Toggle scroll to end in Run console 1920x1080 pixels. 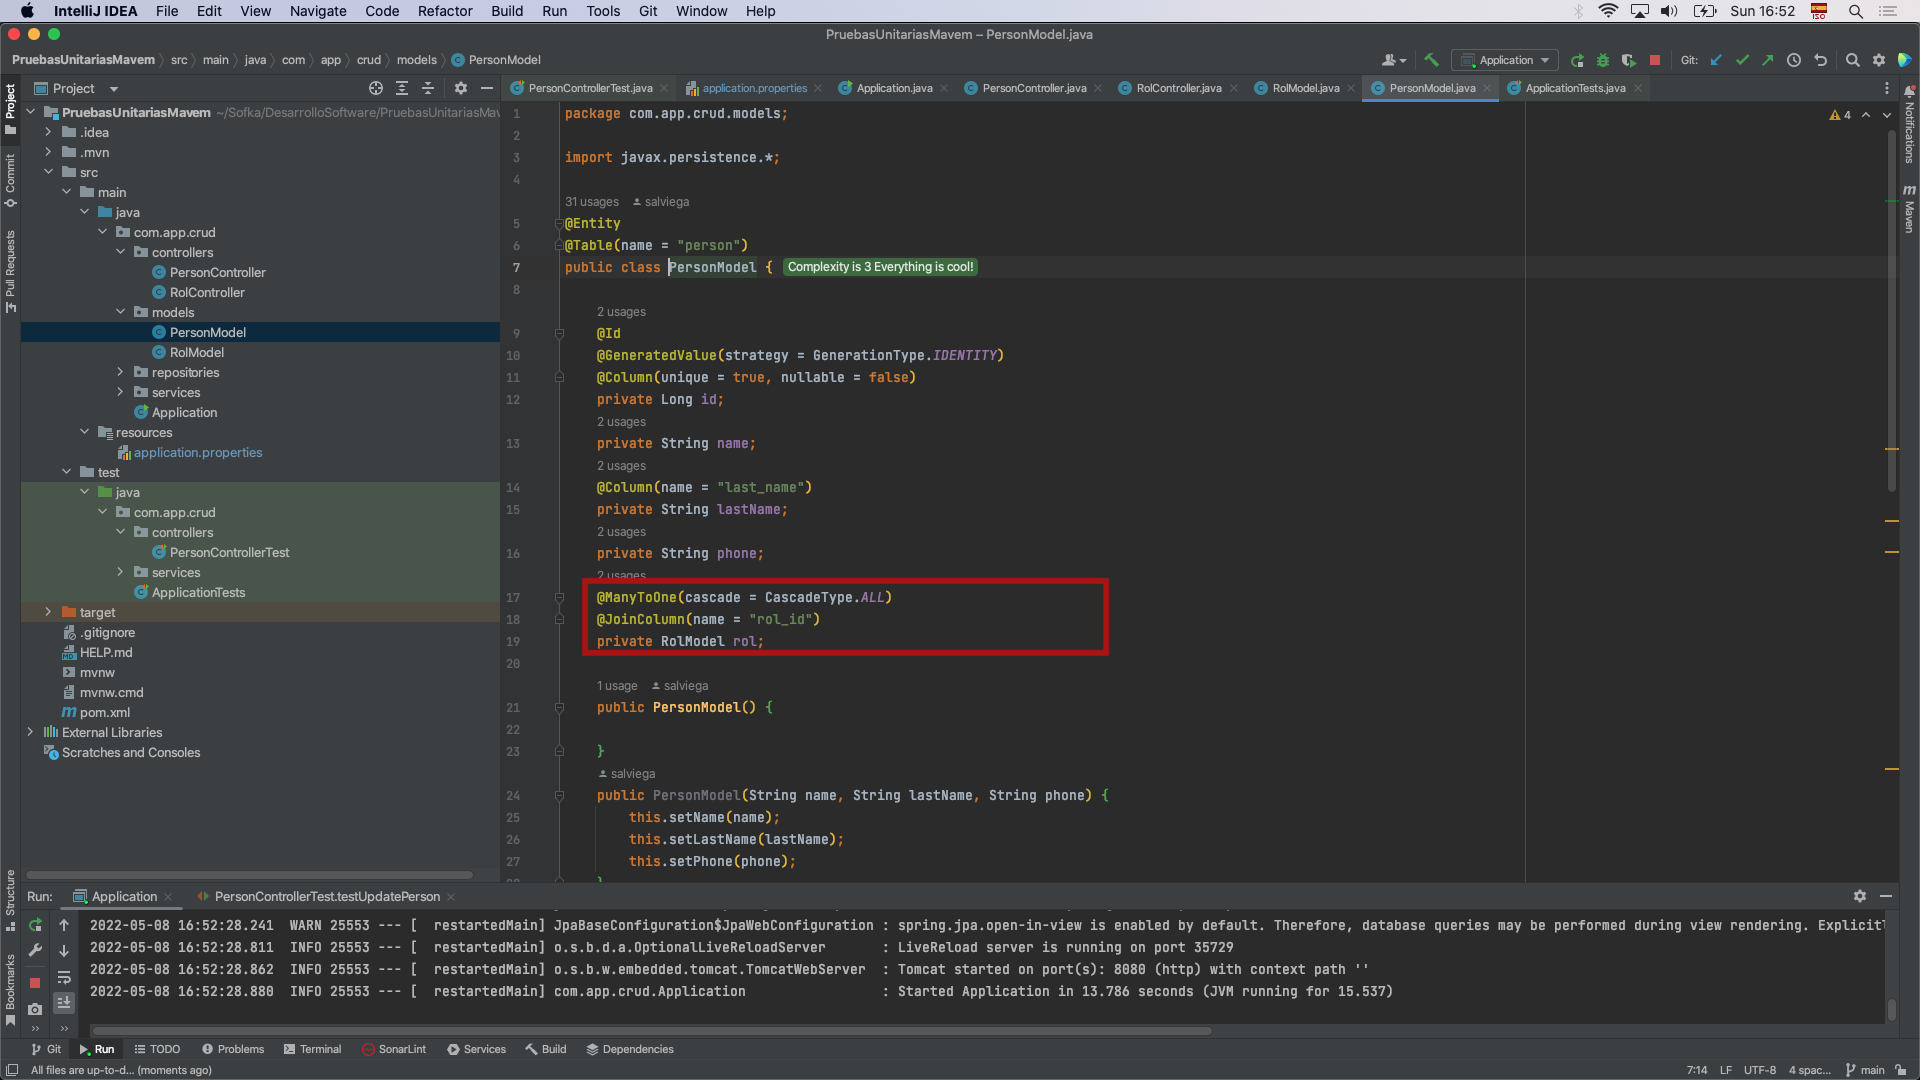coord(64,1002)
